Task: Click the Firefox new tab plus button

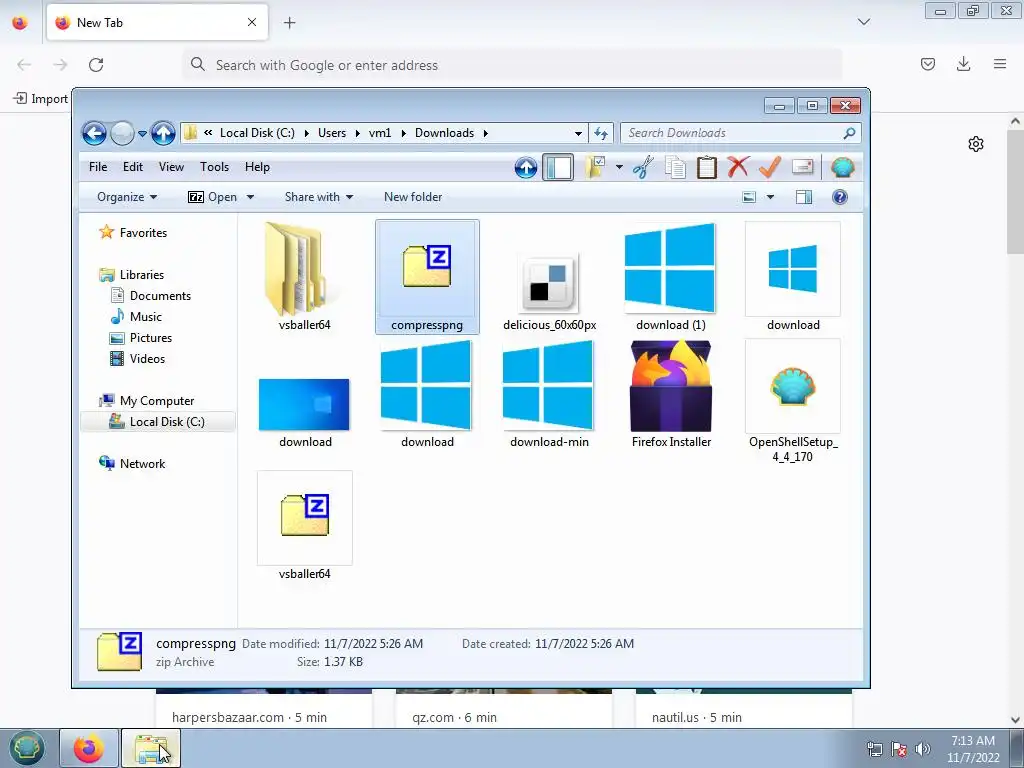Action: 289,23
